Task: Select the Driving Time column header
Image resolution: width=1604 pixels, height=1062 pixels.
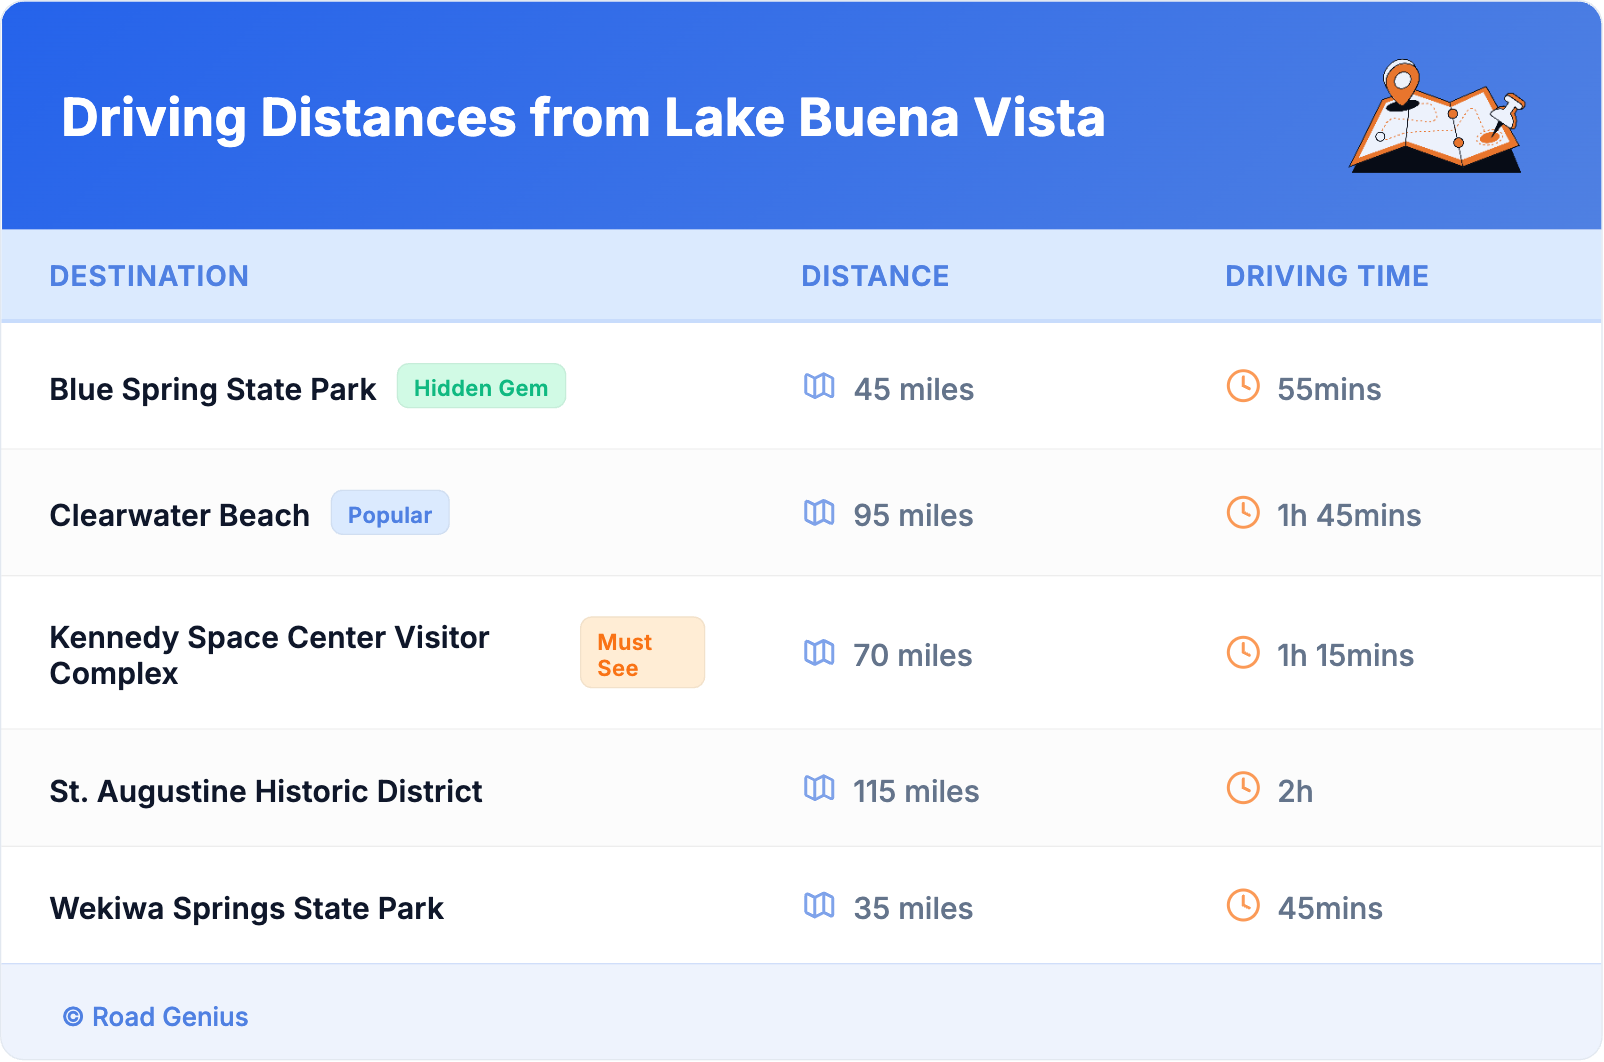Action: pyautogui.click(x=1327, y=276)
